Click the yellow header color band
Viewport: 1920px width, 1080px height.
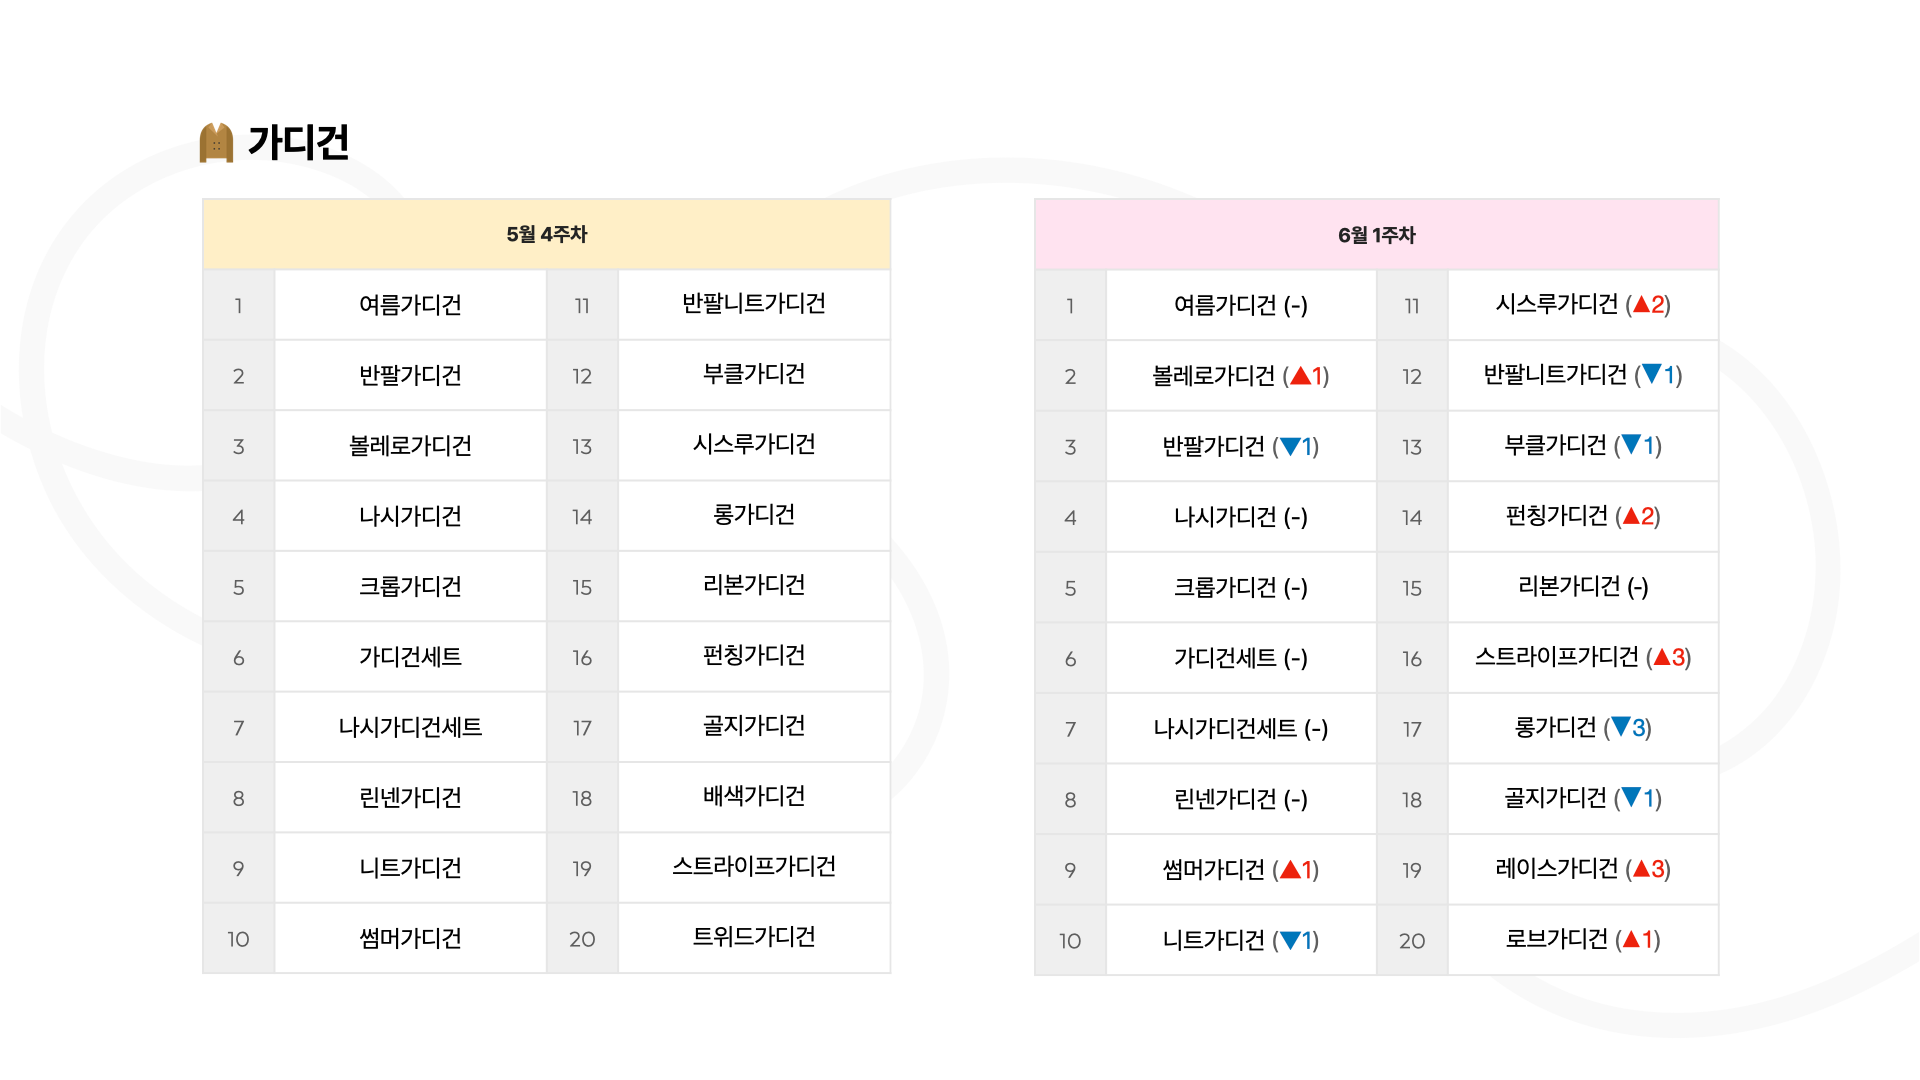point(546,234)
